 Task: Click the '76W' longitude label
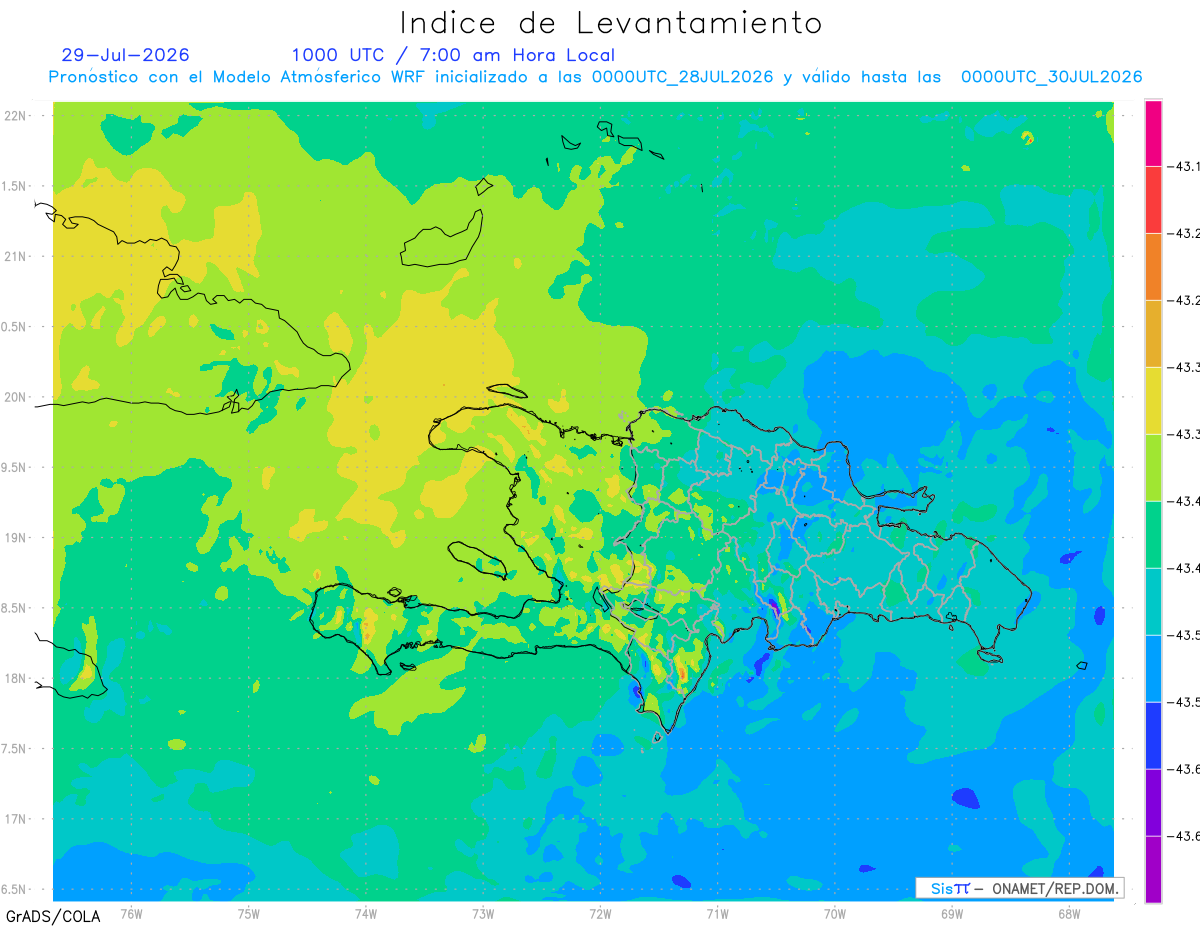[x=131, y=913]
